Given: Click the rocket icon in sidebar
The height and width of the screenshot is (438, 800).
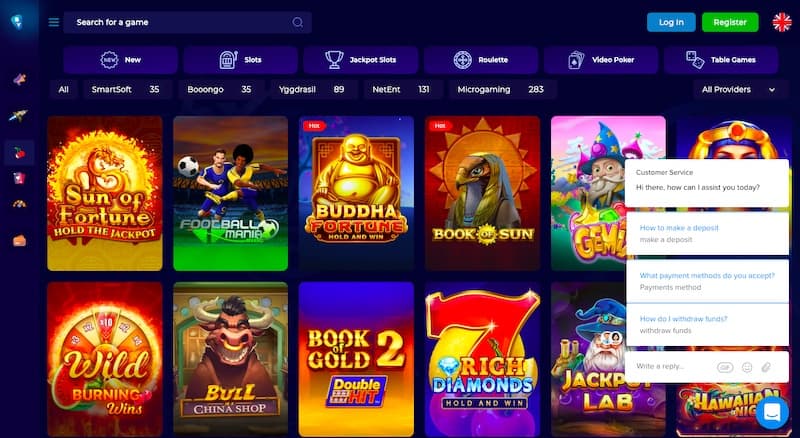Looking at the screenshot, I should click(x=18, y=116).
